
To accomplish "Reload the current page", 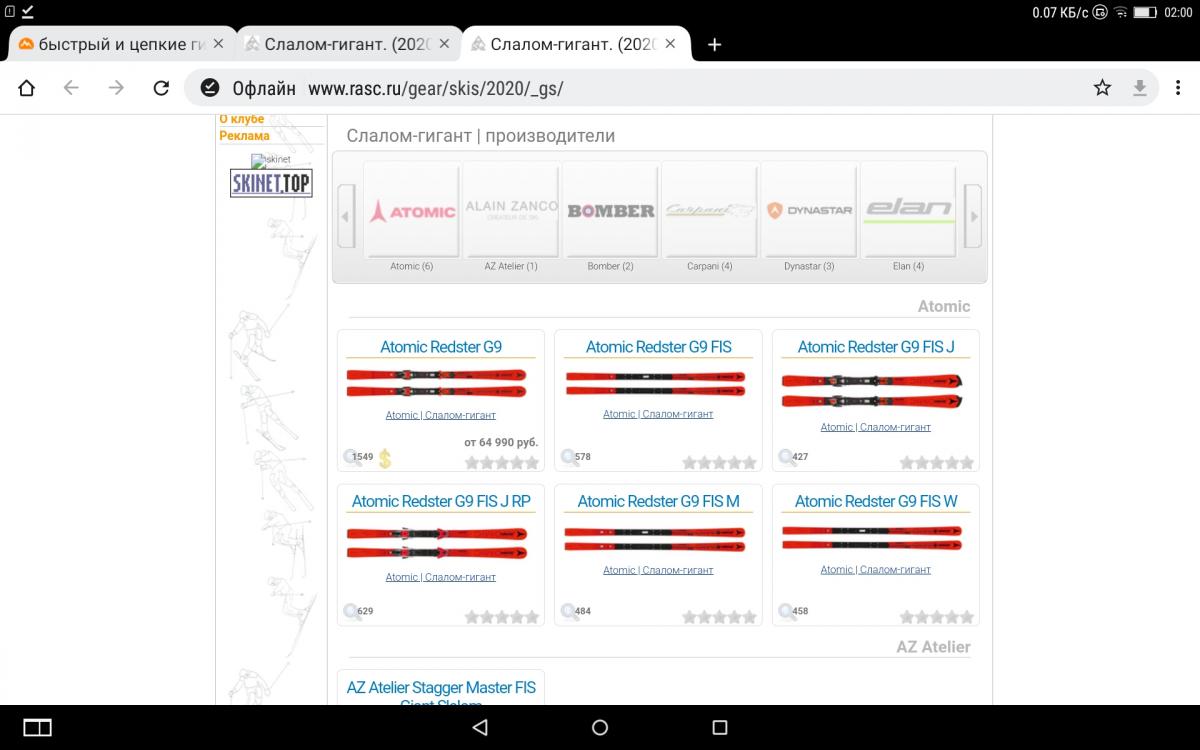I will (161, 88).
